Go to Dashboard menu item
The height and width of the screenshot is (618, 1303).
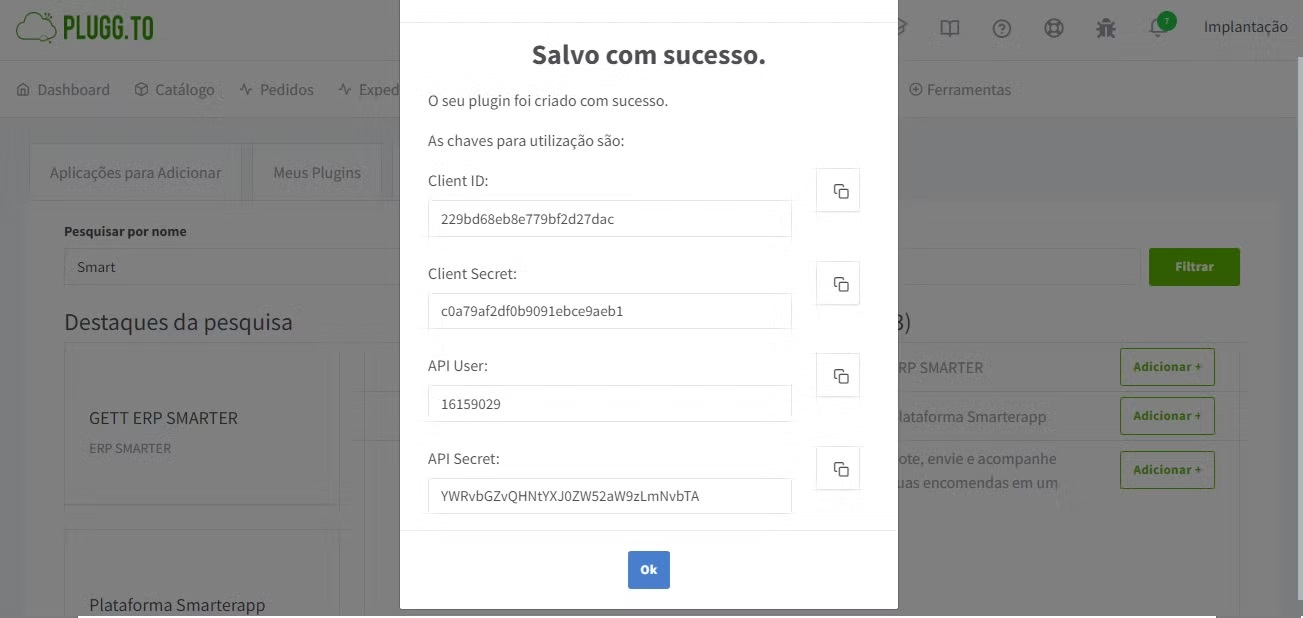coord(63,89)
